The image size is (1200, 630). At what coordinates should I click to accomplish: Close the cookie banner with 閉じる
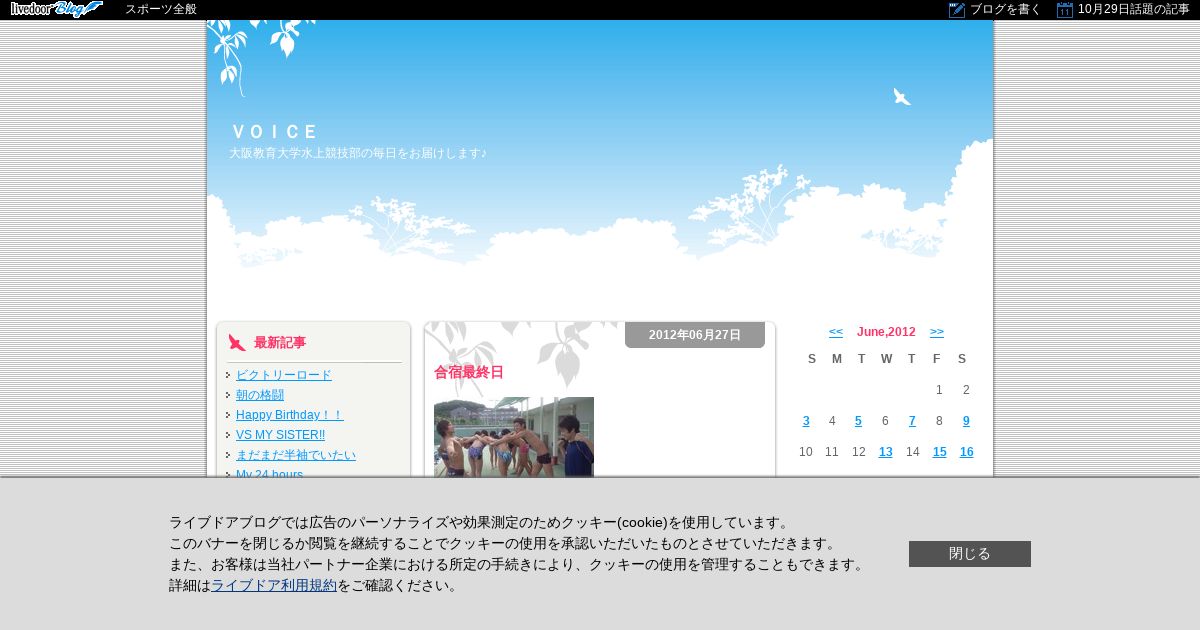(970, 554)
